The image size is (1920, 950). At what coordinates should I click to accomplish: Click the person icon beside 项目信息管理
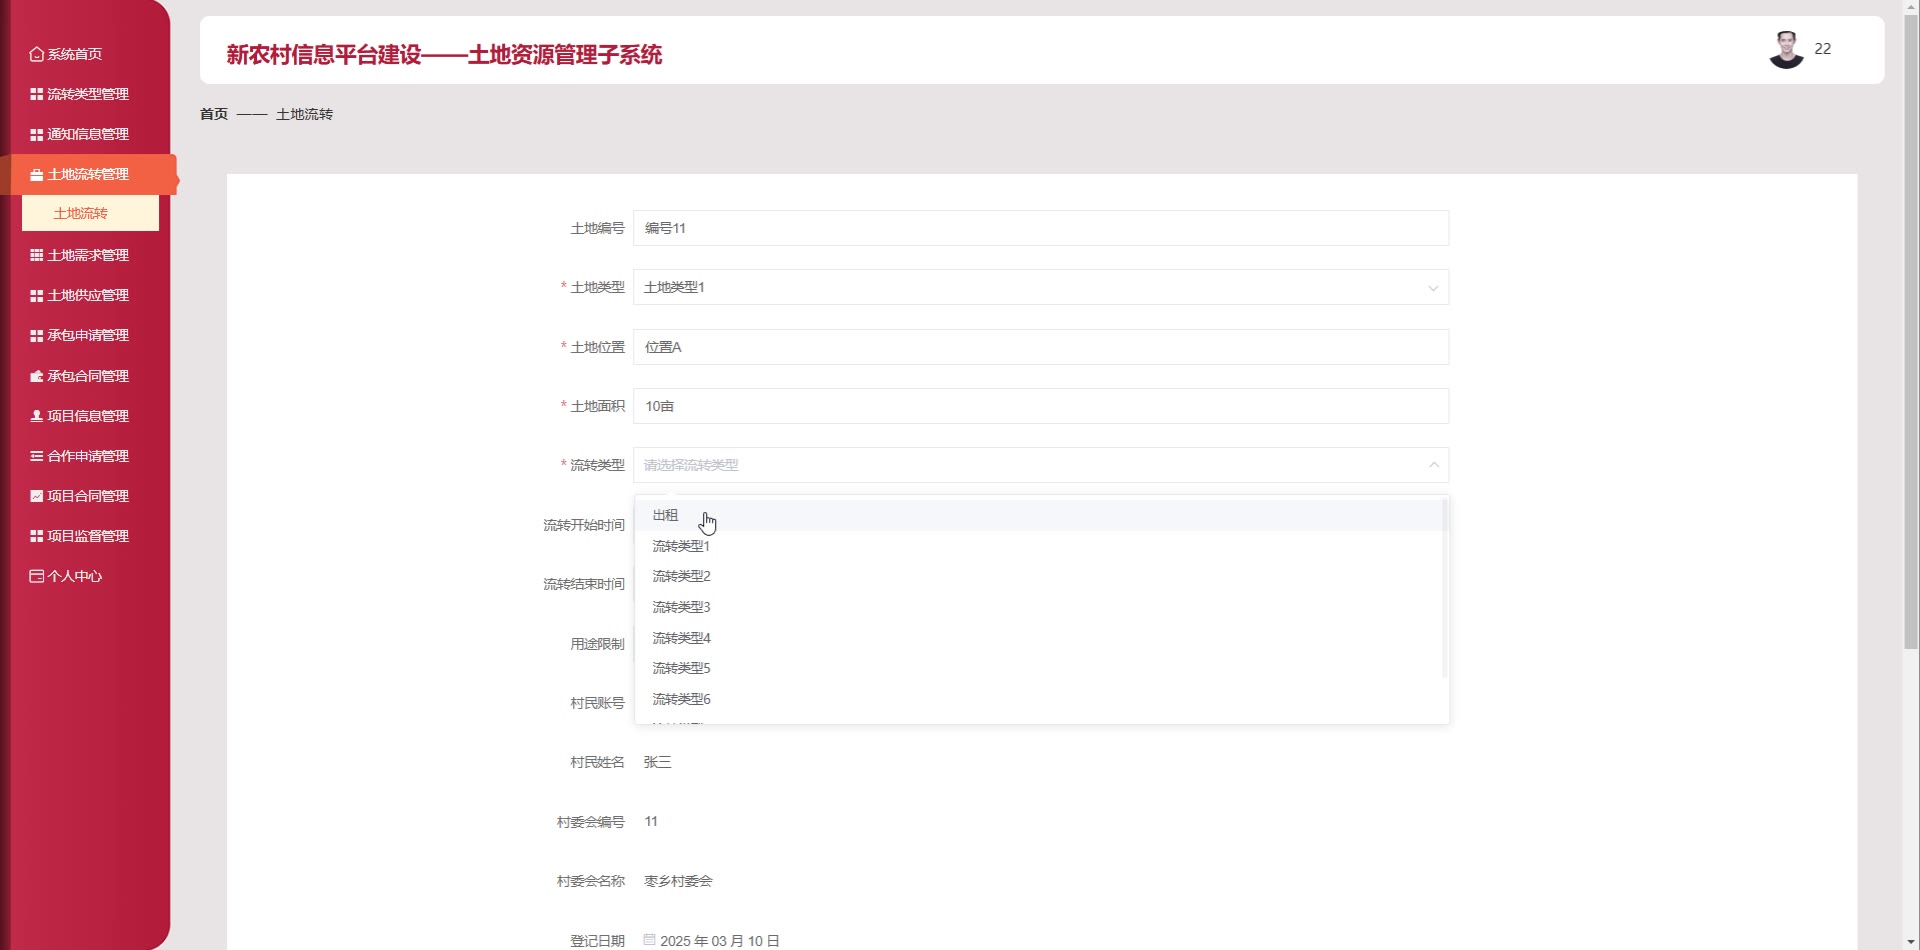click(37, 416)
